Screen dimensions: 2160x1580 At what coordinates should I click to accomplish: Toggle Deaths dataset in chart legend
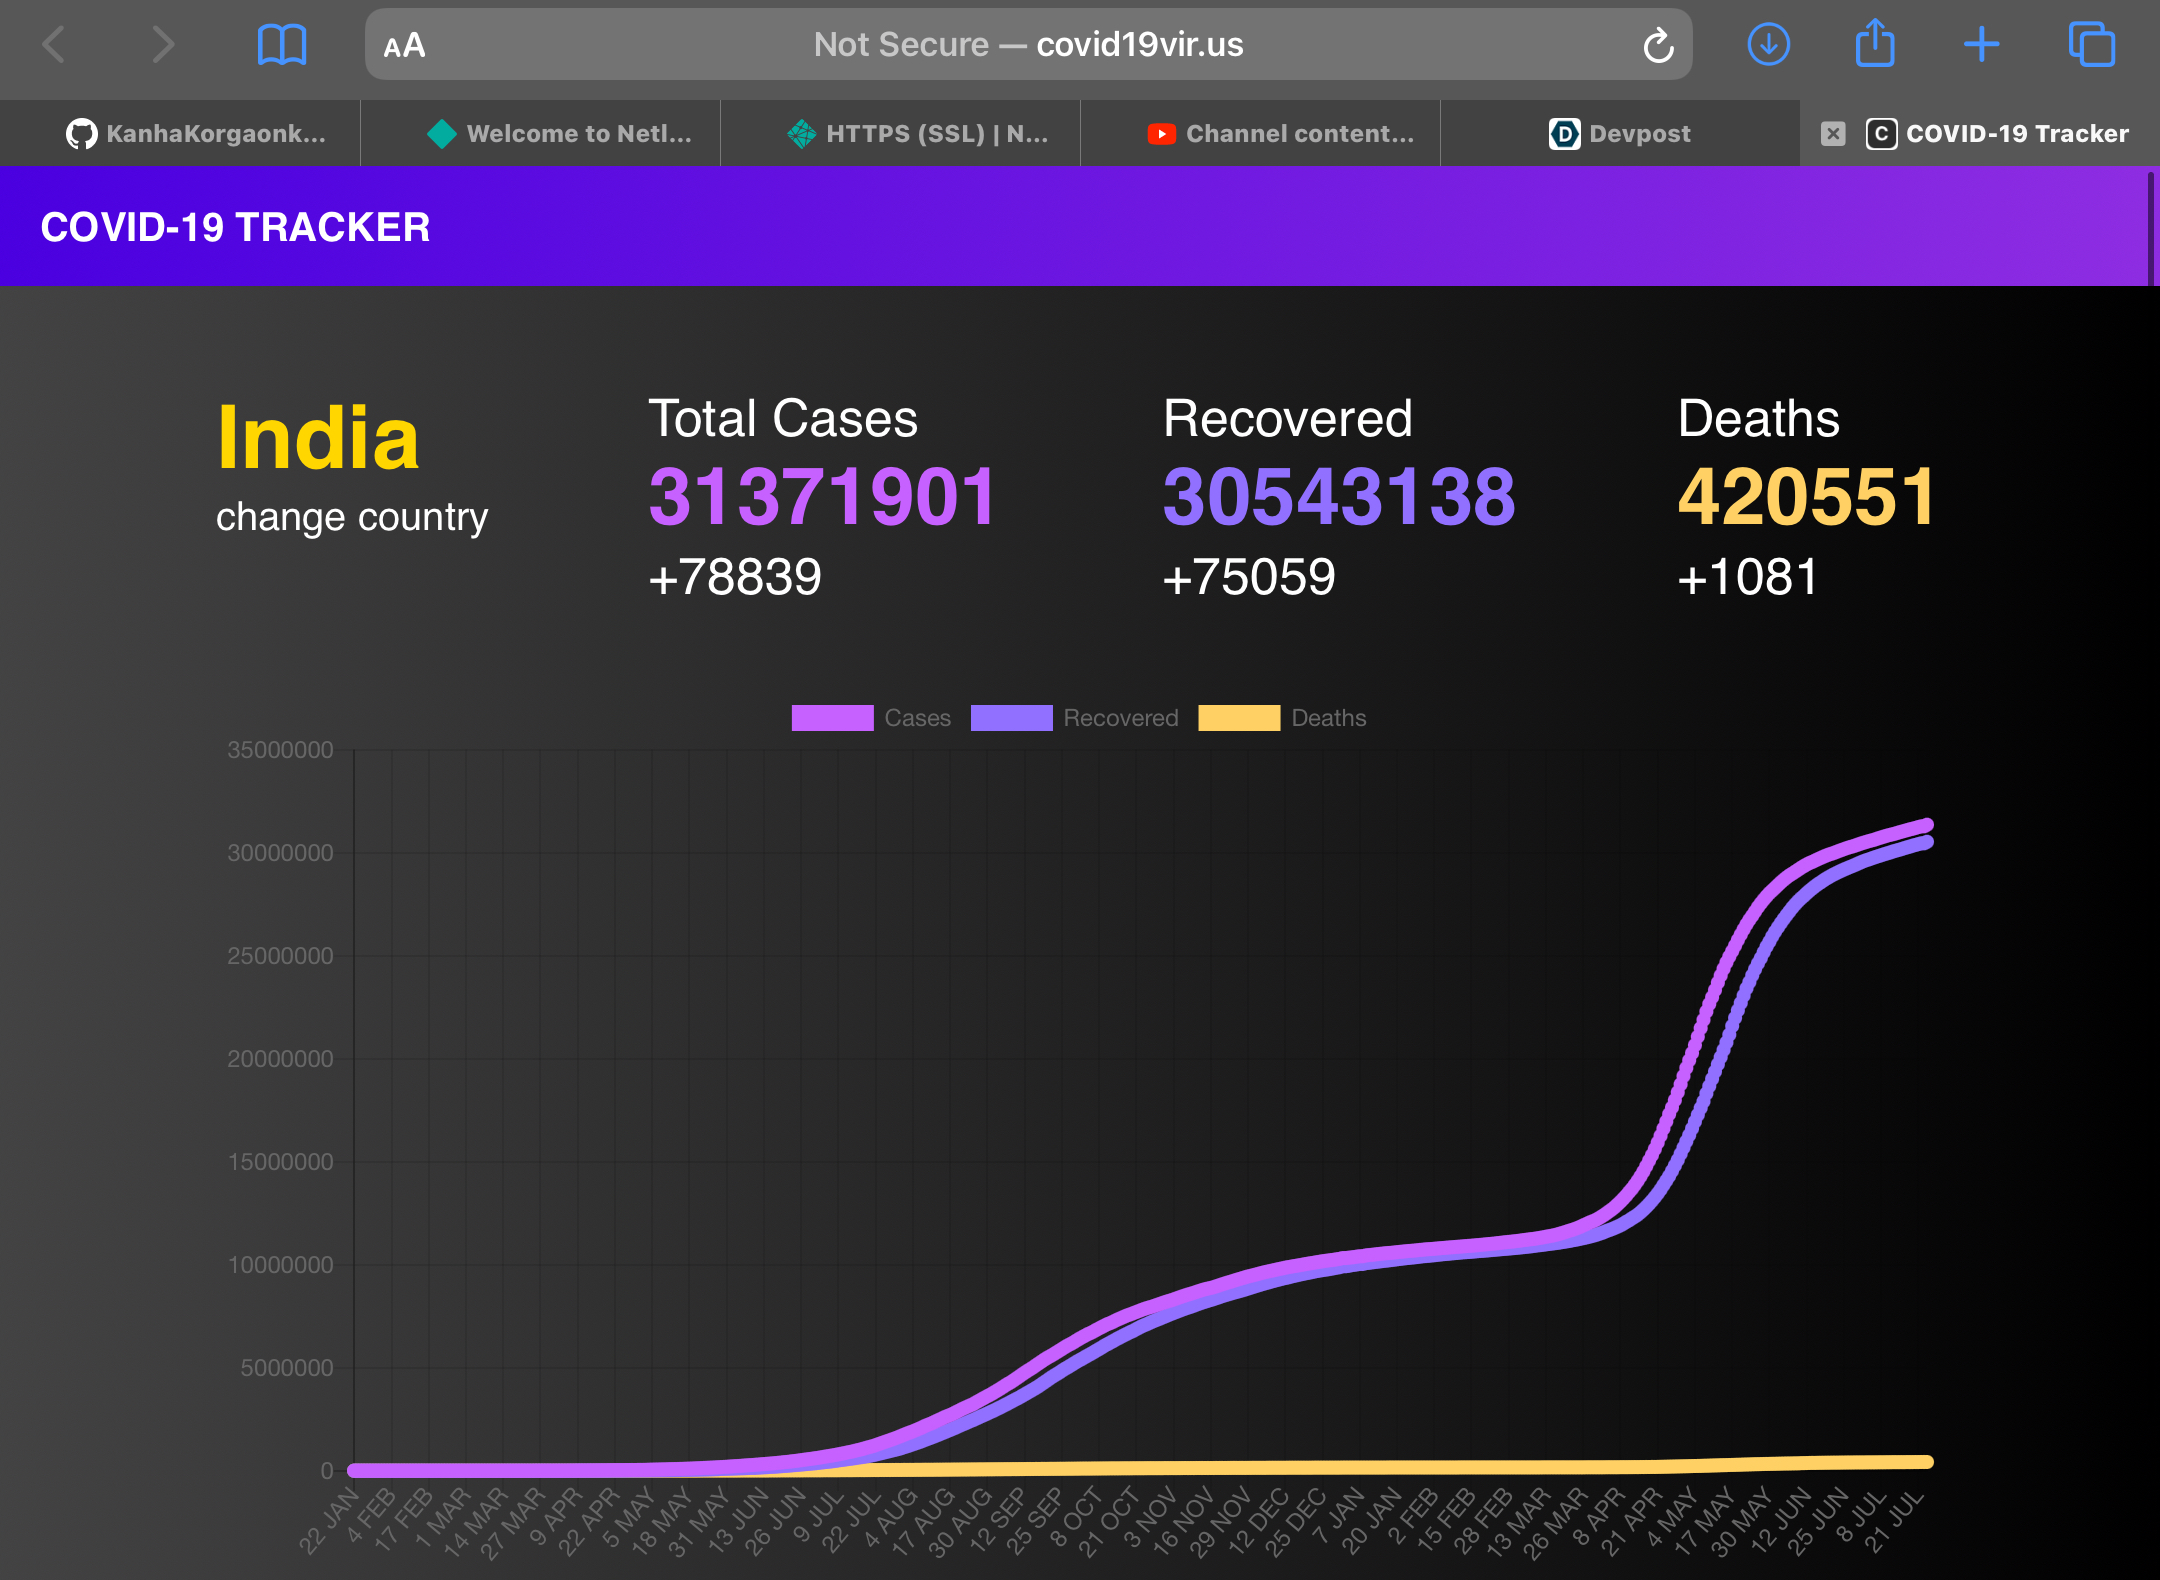point(1282,718)
